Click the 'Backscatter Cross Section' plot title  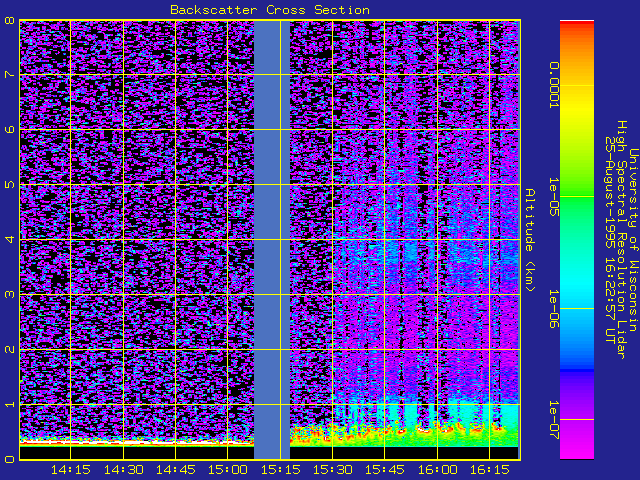click(270, 10)
